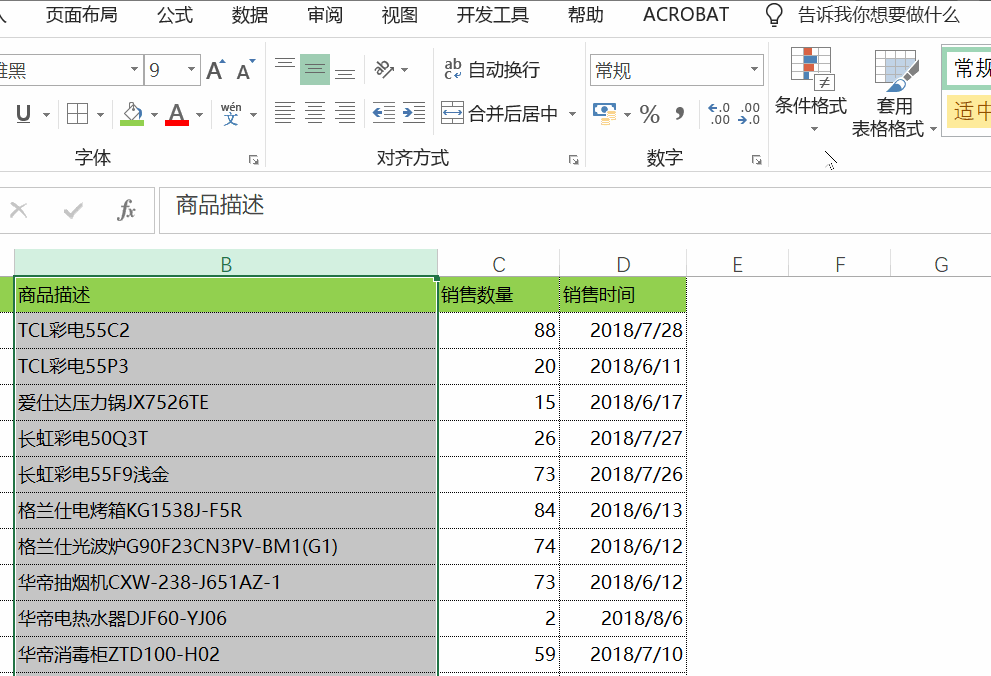Cancel formula bar entry with X

pos(19,210)
